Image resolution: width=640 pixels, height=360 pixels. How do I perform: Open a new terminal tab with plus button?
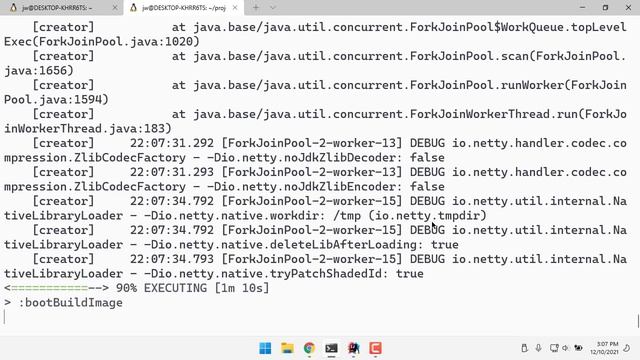click(256, 8)
